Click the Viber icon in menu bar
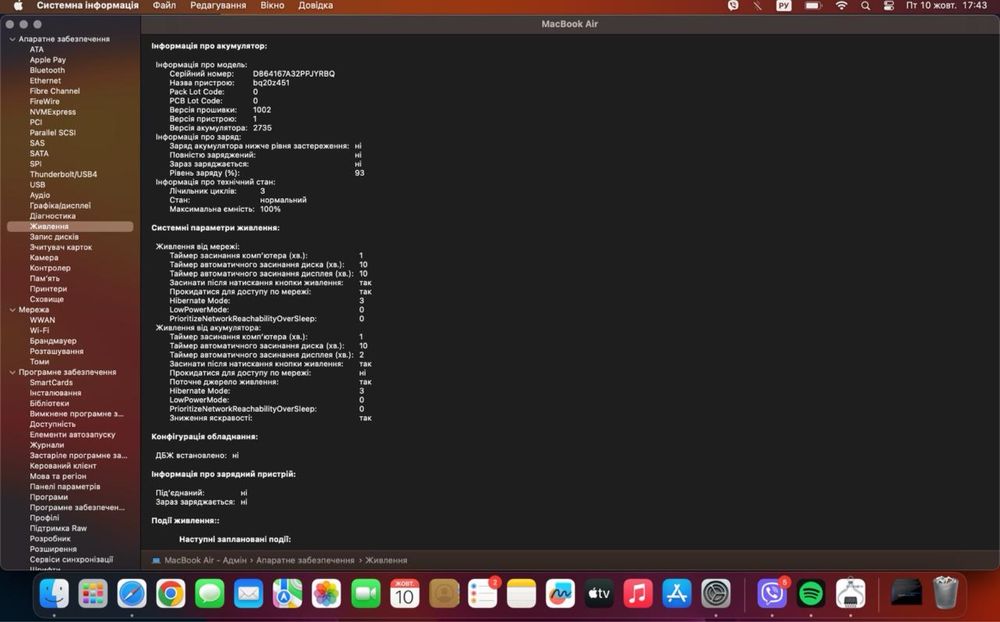 point(733,6)
